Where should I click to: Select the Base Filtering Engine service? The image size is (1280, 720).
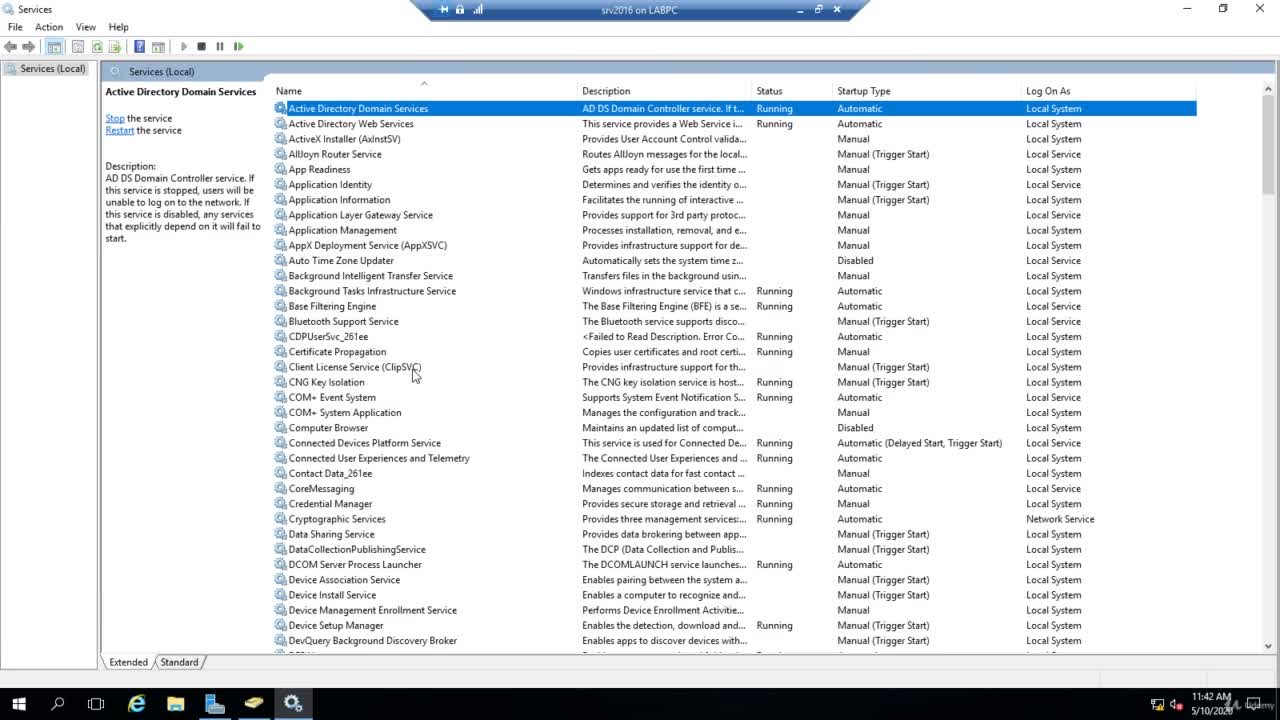(x=332, y=306)
